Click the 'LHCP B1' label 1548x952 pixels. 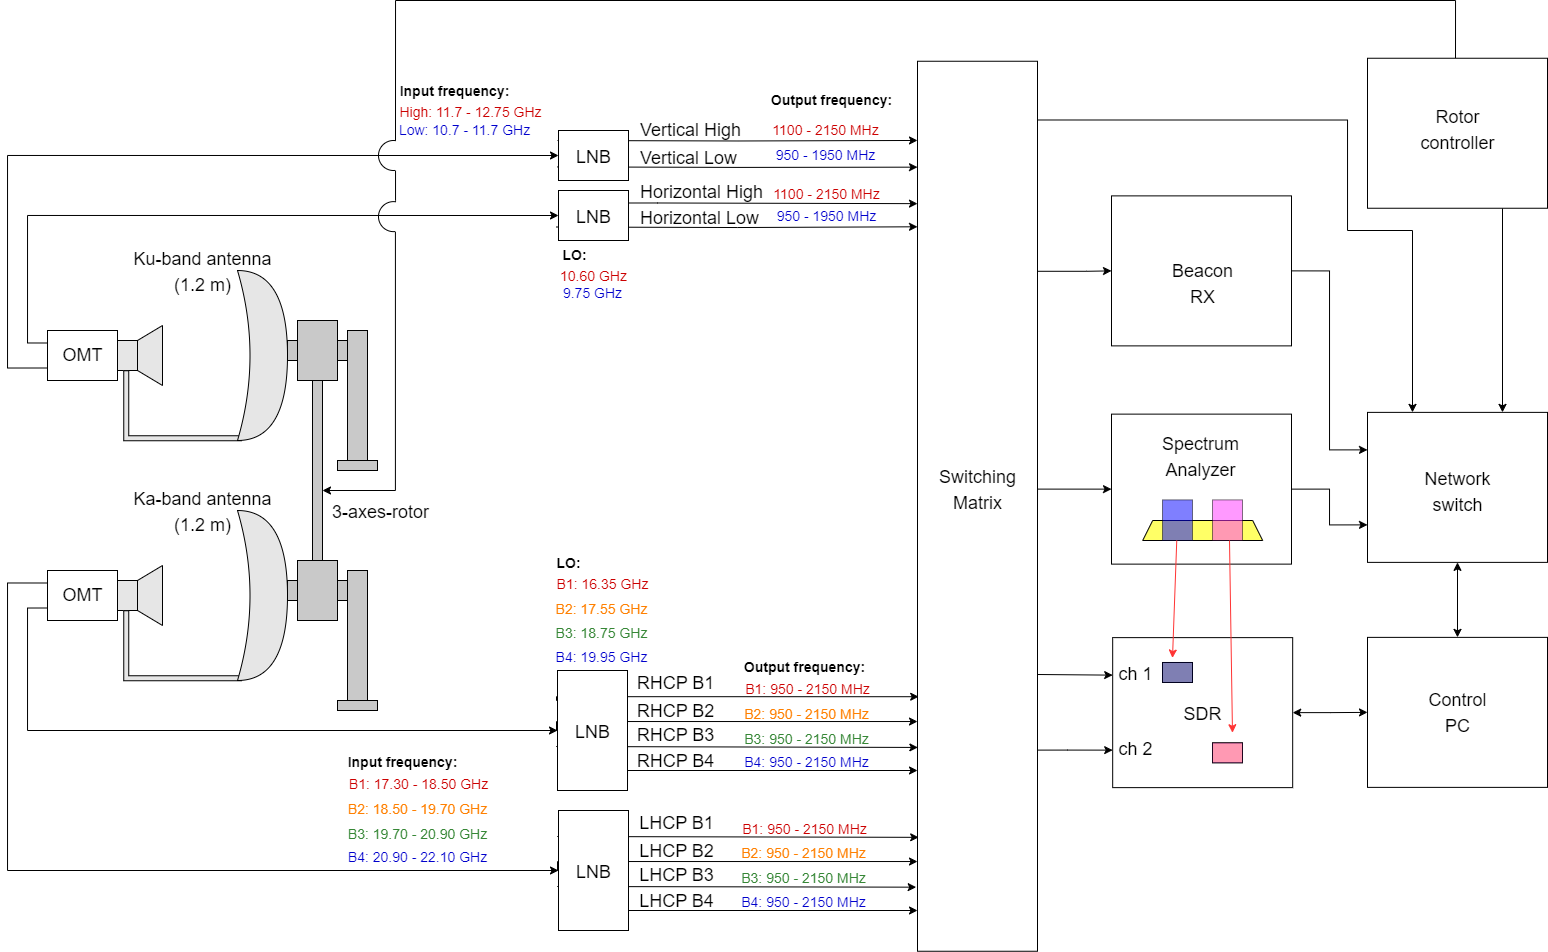click(x=676, y=823)
